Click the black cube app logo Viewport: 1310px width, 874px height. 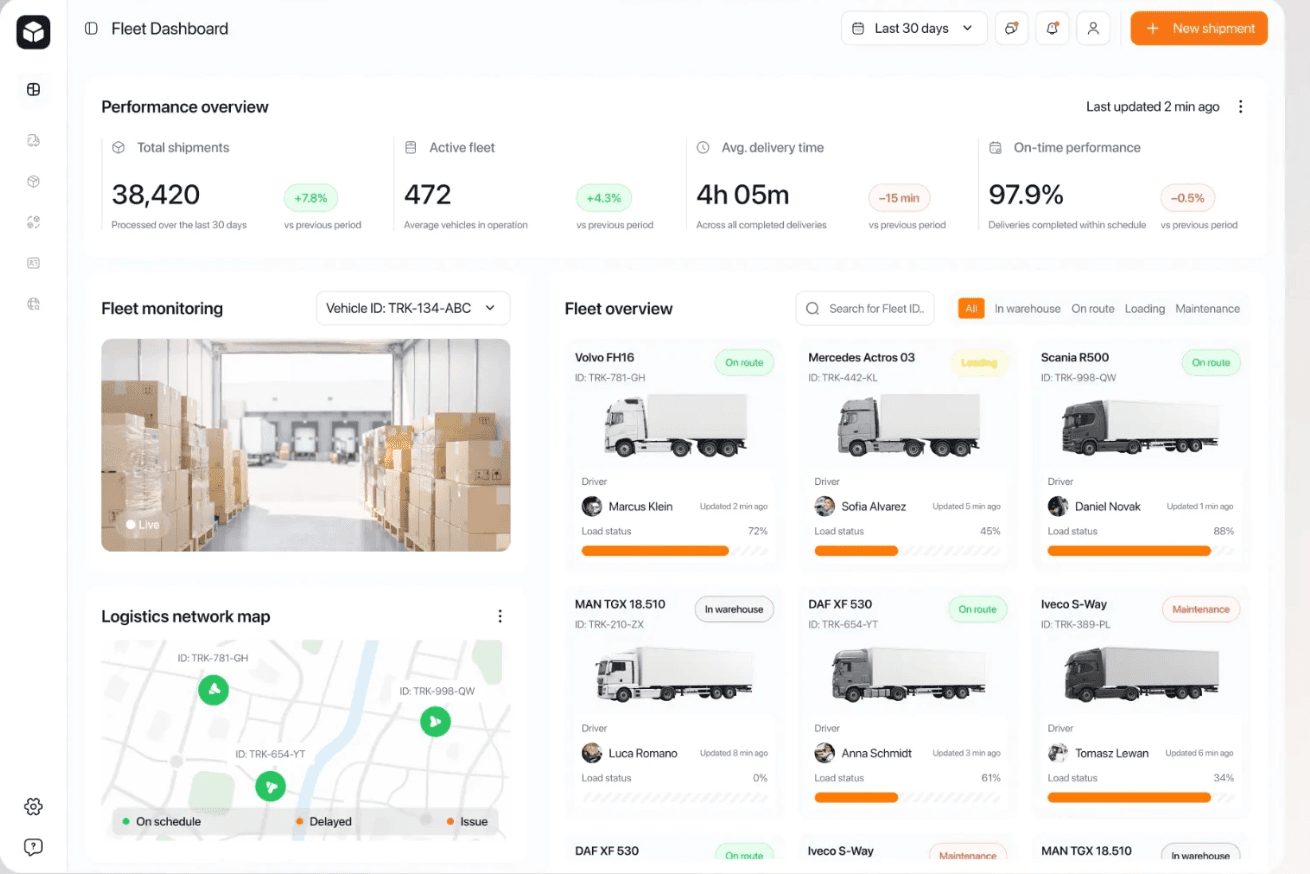[33, 32]
